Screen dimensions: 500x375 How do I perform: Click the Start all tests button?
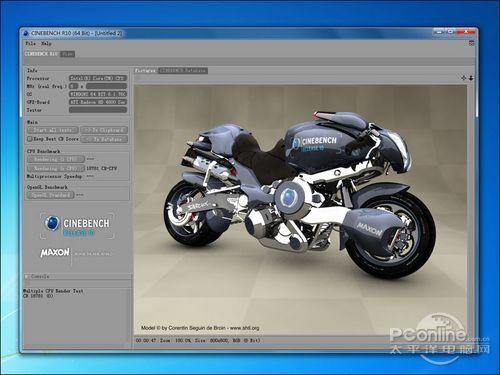[53, 130]
